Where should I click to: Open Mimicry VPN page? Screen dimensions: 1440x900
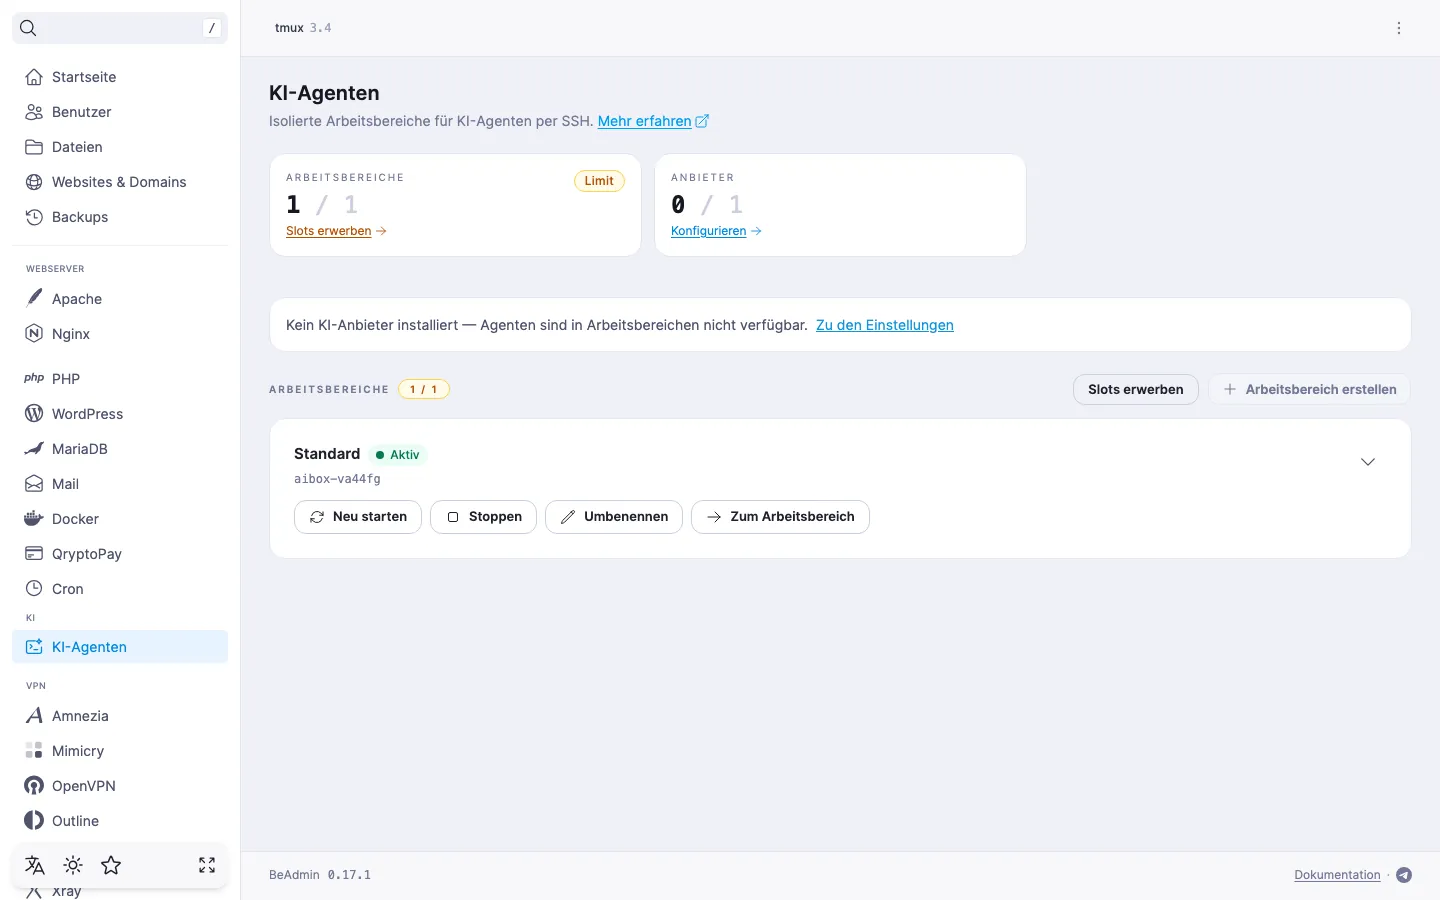[x=120, y=751]
